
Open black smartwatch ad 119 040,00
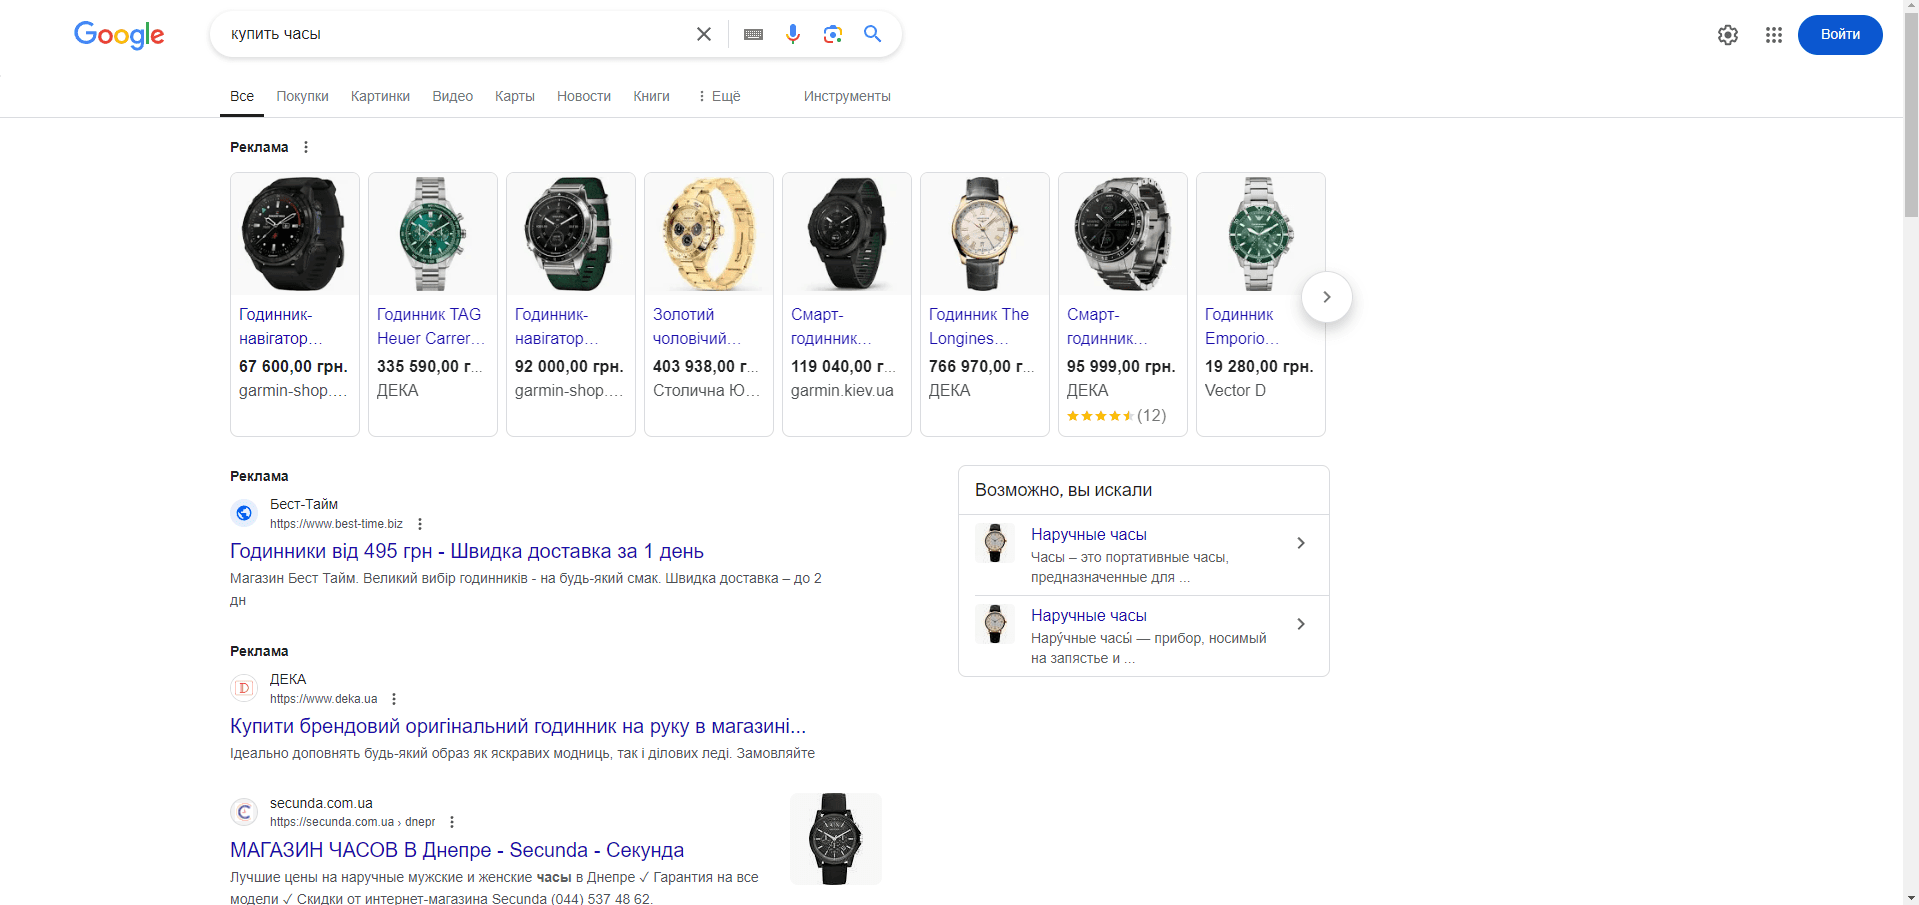[847, 304]
